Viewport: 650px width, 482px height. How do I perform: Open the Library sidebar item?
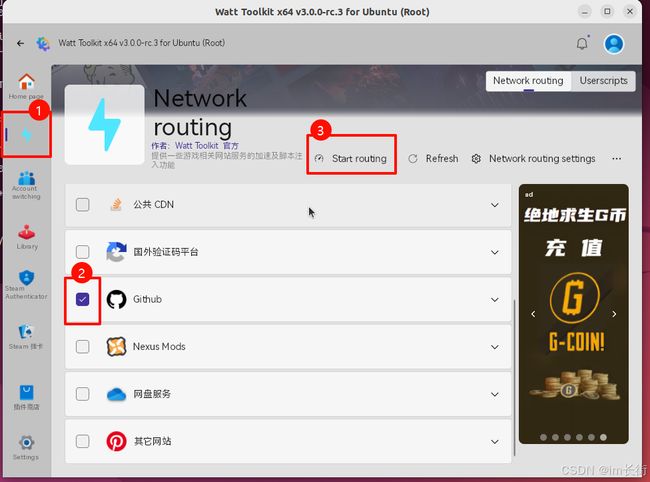coord(27,237)
